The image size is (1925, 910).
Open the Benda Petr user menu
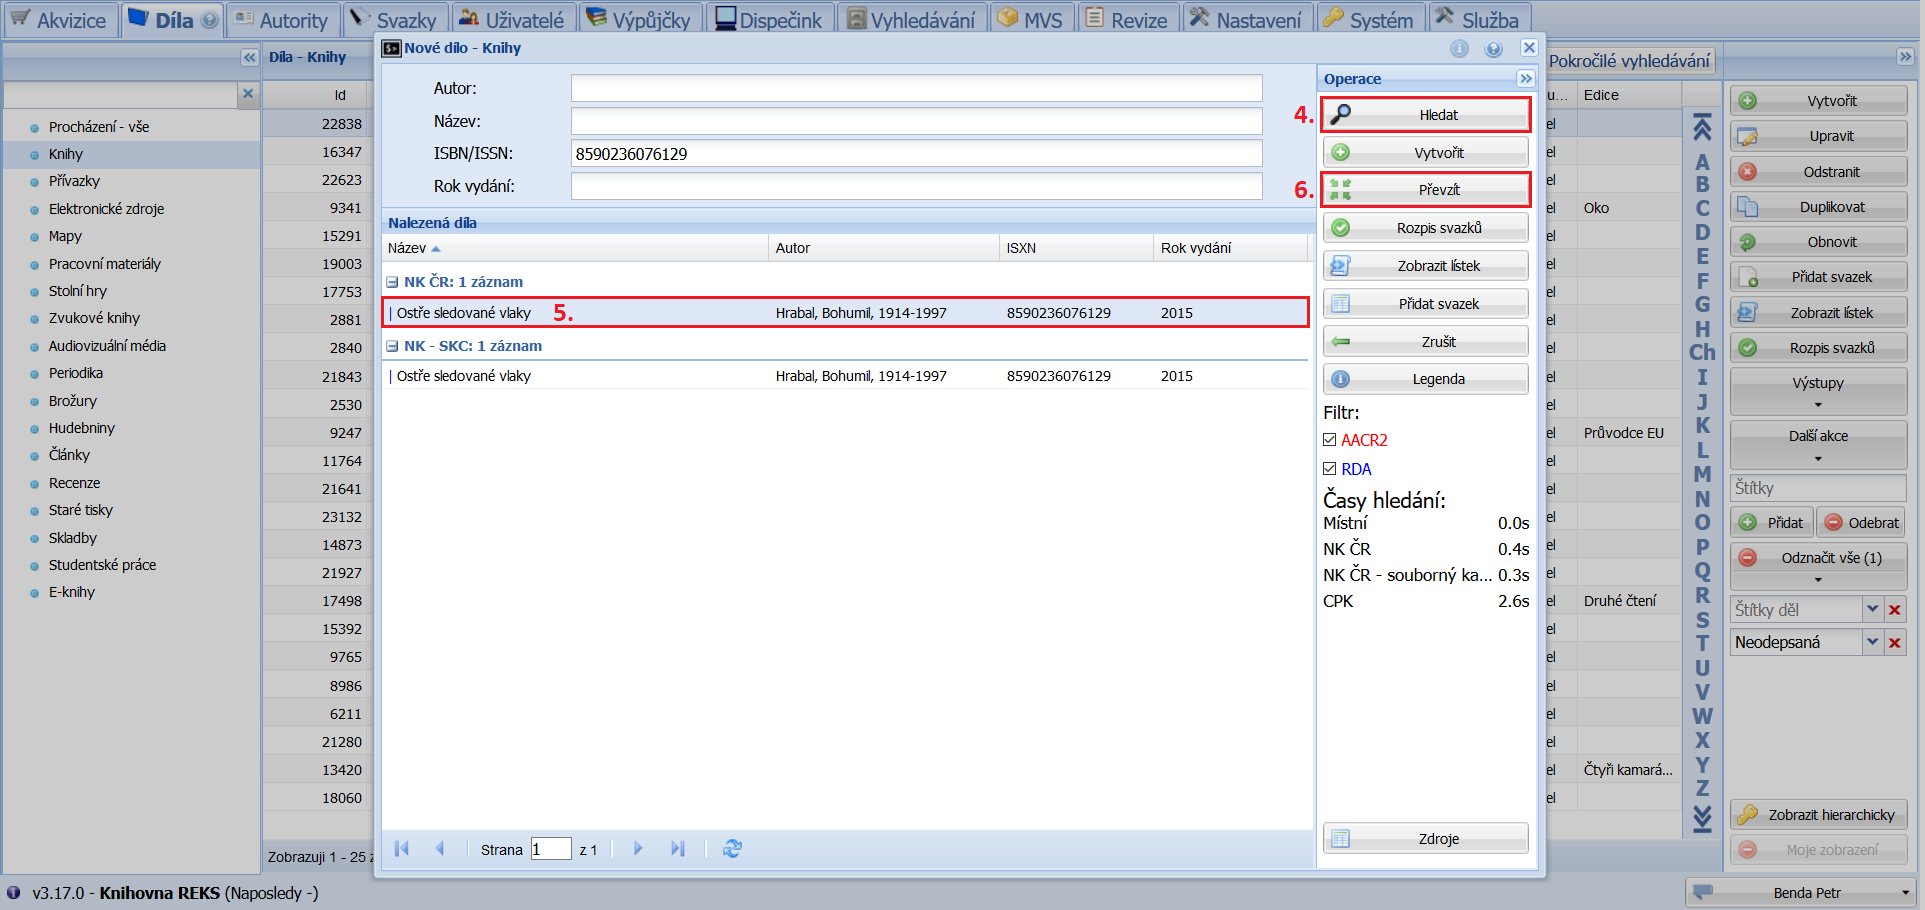1800,893
